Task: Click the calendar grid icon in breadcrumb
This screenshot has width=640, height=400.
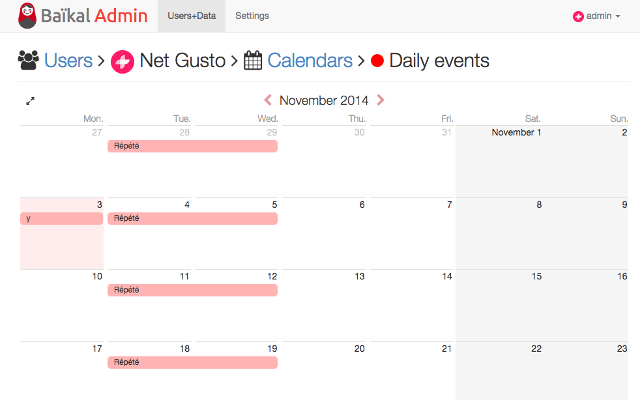Action: point(253,60)
